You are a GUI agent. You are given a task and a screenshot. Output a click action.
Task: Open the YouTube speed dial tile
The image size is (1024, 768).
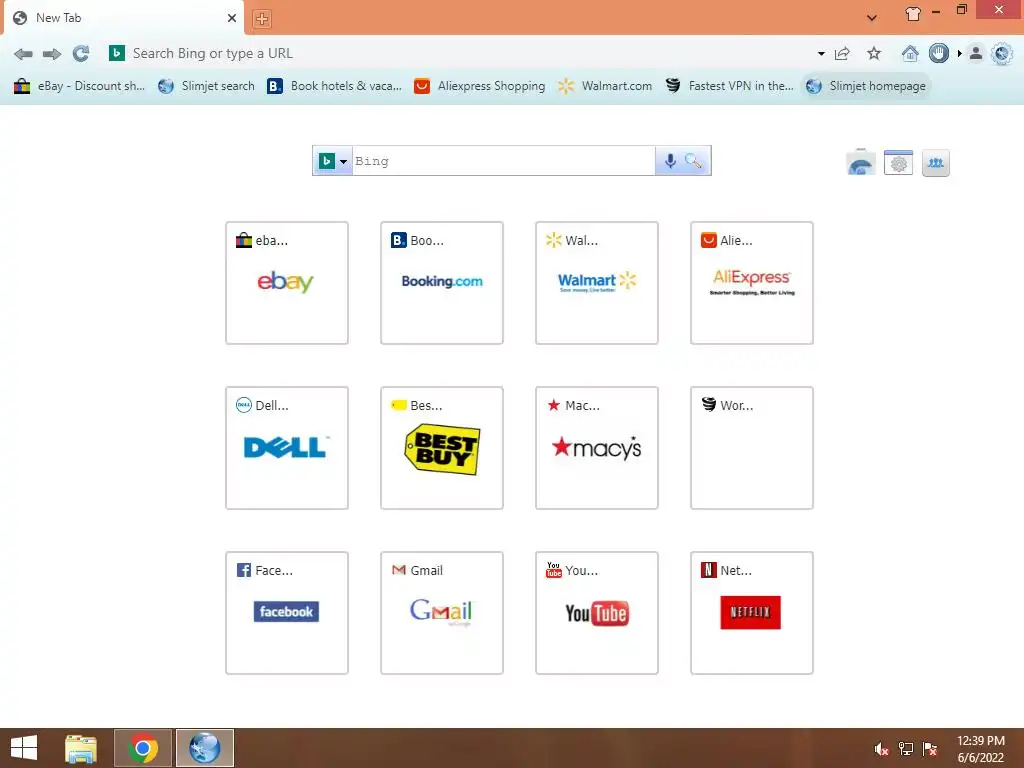pyautogui.click(x=597, y=613)
